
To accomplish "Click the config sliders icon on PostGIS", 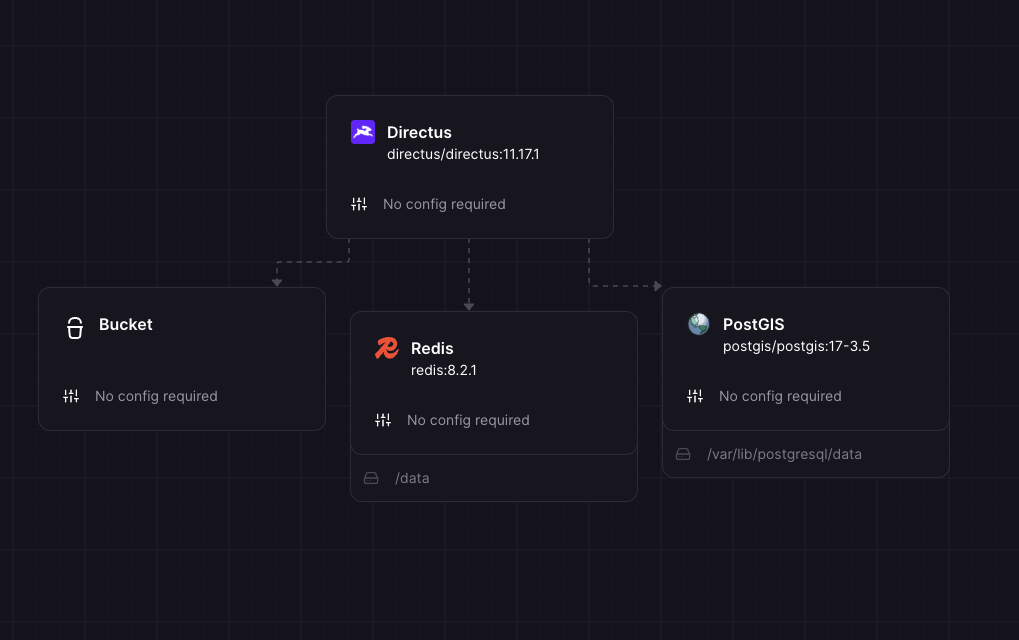I will [695, 396].
